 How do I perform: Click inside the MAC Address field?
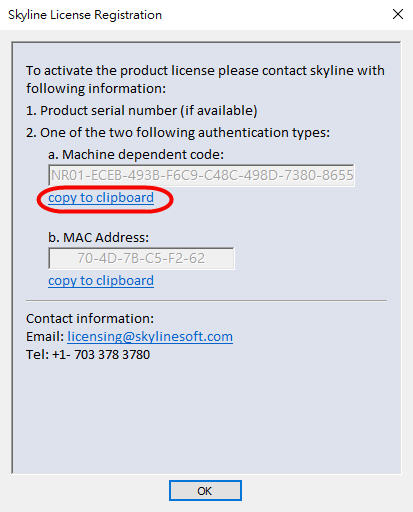[x=141, y=258]
